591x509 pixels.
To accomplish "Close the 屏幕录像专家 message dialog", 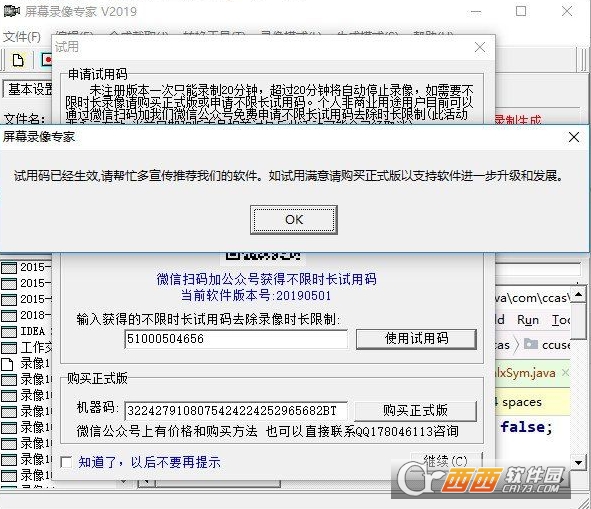I will [574, 137].
